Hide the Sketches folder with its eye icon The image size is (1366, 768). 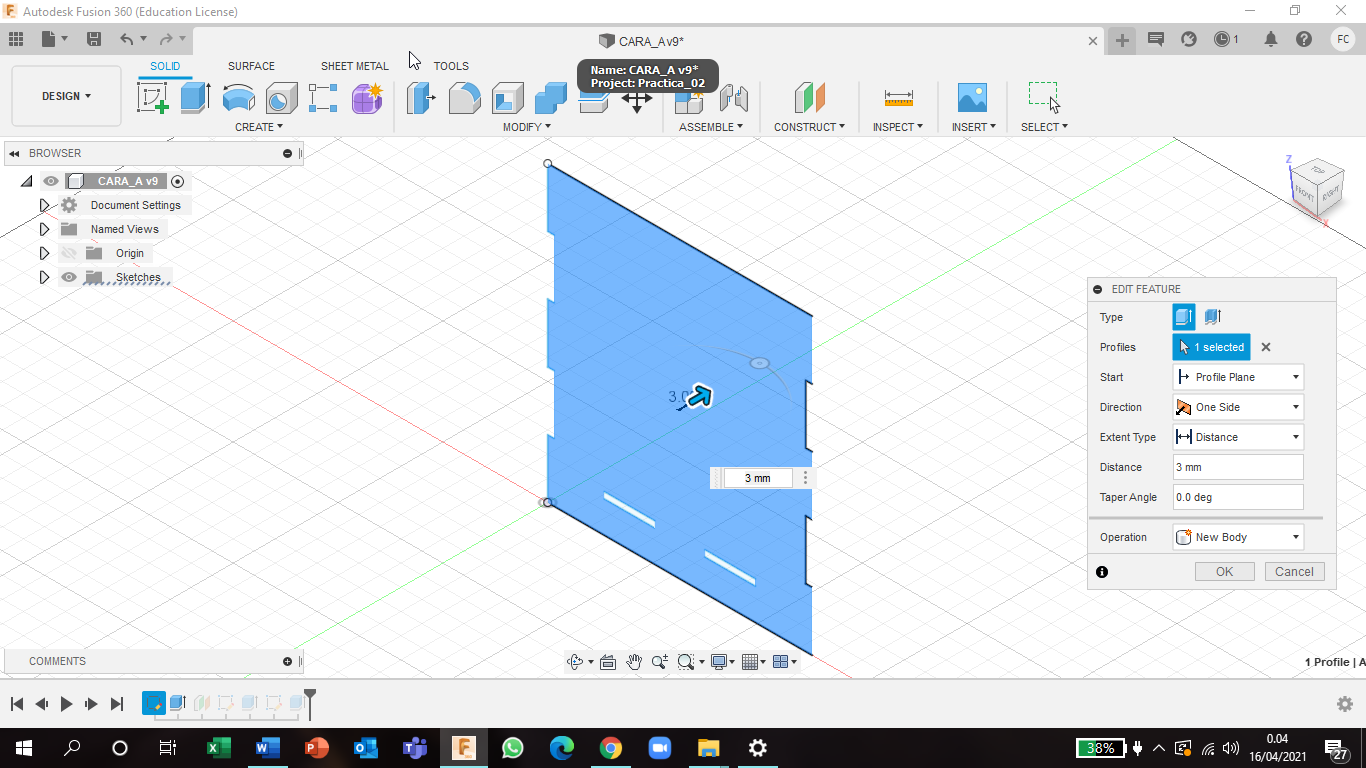(x=69, y=277)
